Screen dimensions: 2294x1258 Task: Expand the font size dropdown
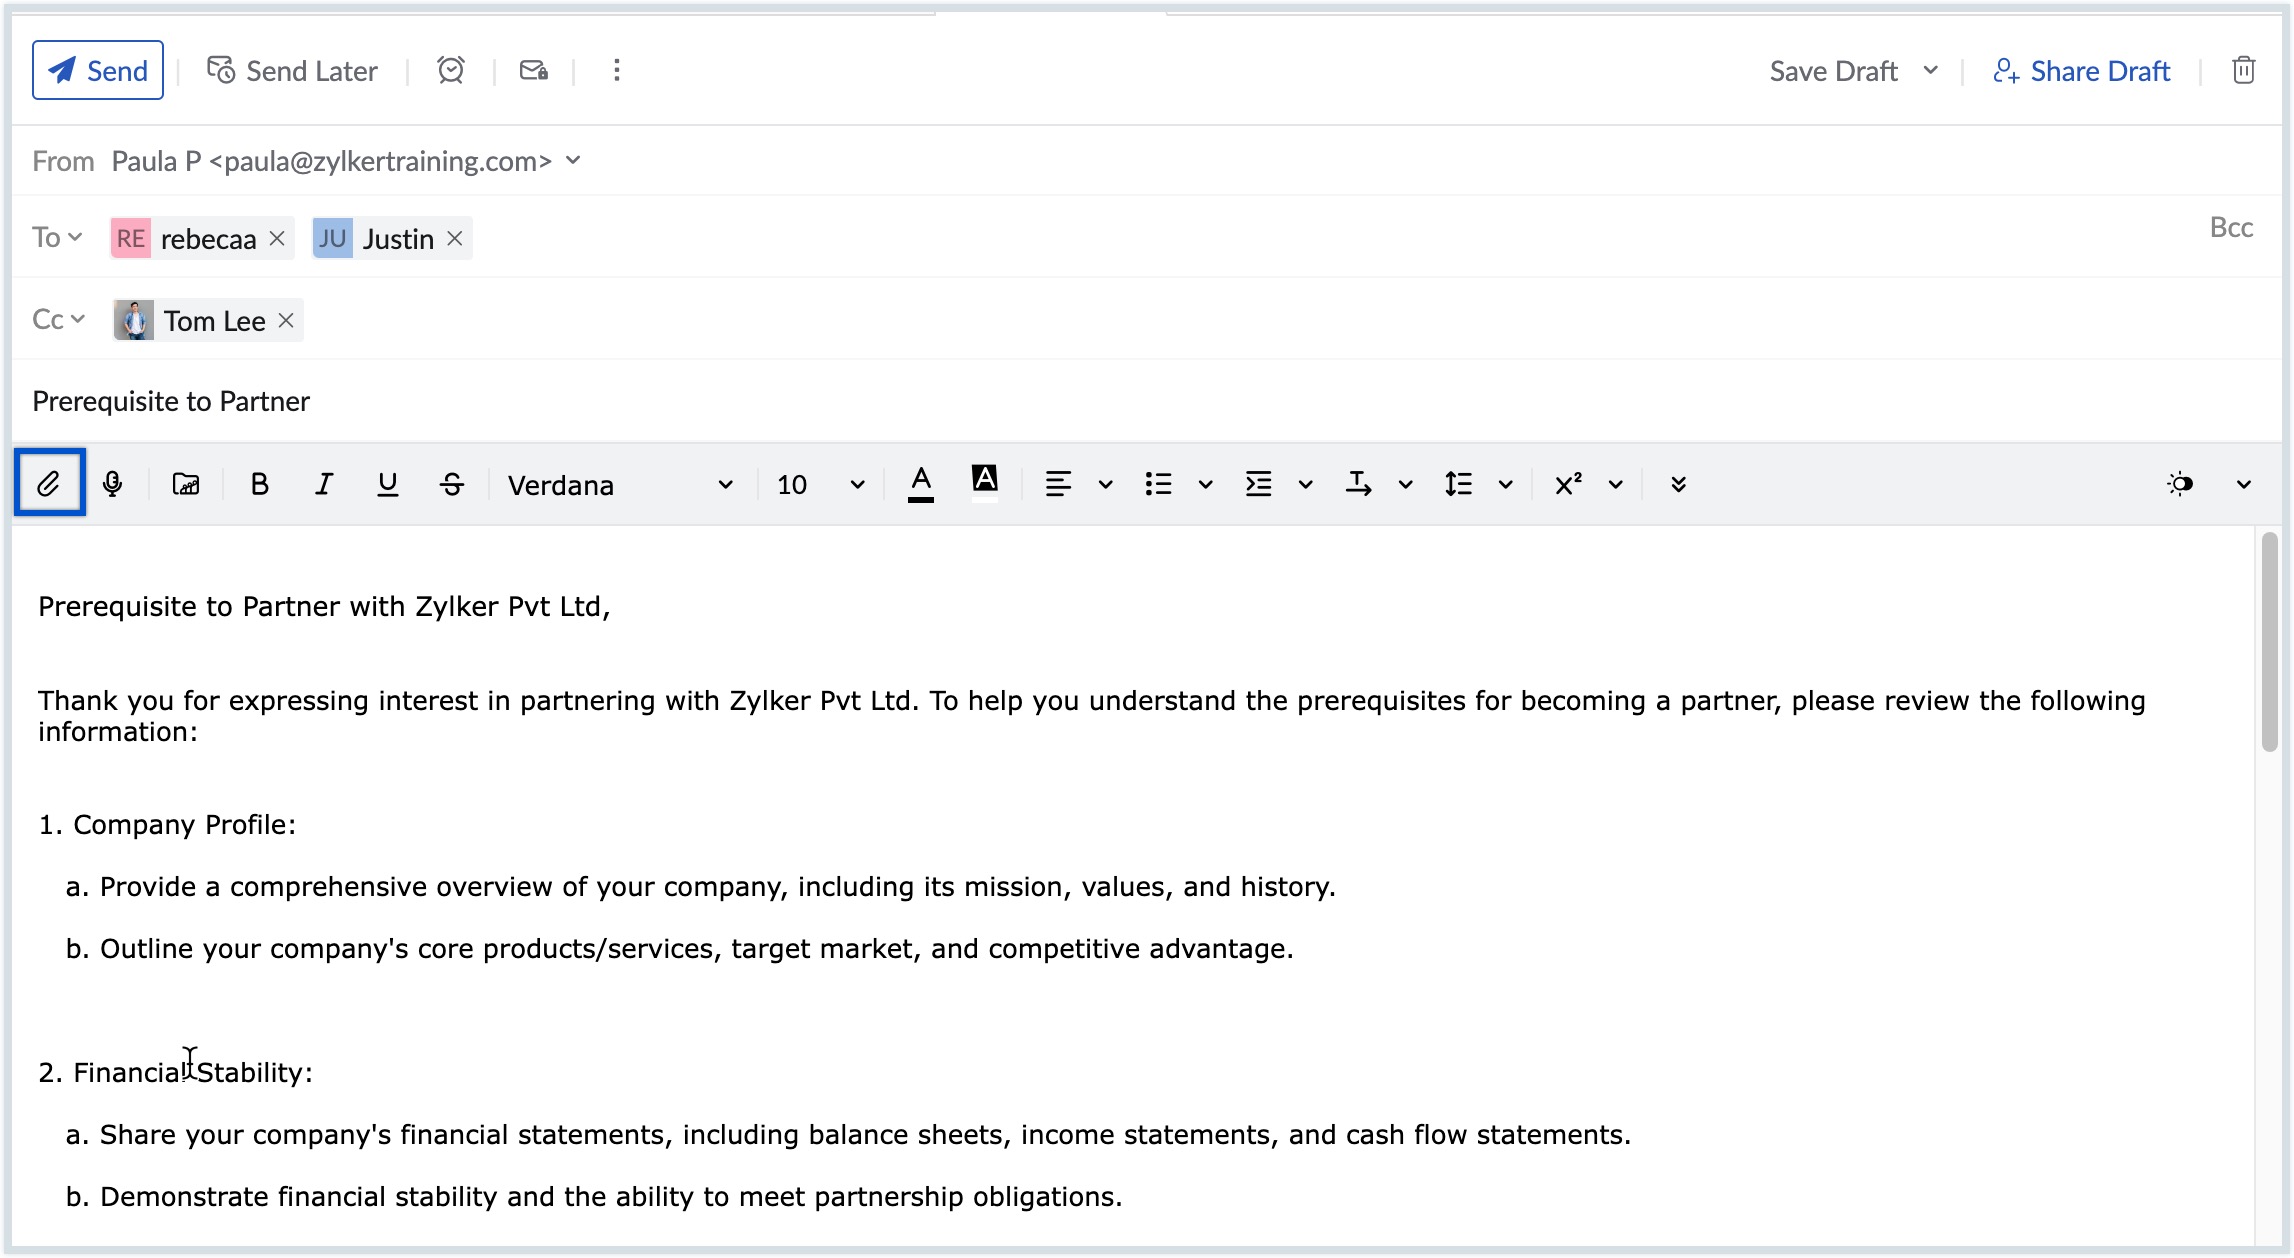click(852, 483)
